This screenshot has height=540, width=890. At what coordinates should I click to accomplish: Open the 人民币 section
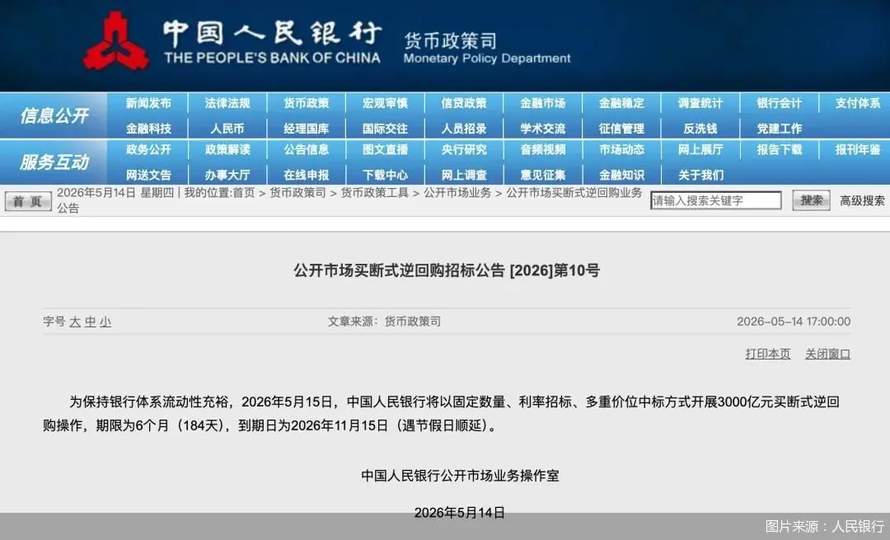[228, 129]
